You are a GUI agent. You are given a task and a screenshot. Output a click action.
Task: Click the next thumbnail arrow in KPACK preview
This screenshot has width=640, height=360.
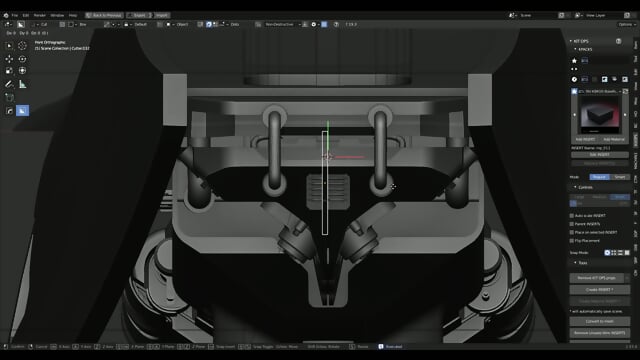pyautogui.click(x=625, y=115)
